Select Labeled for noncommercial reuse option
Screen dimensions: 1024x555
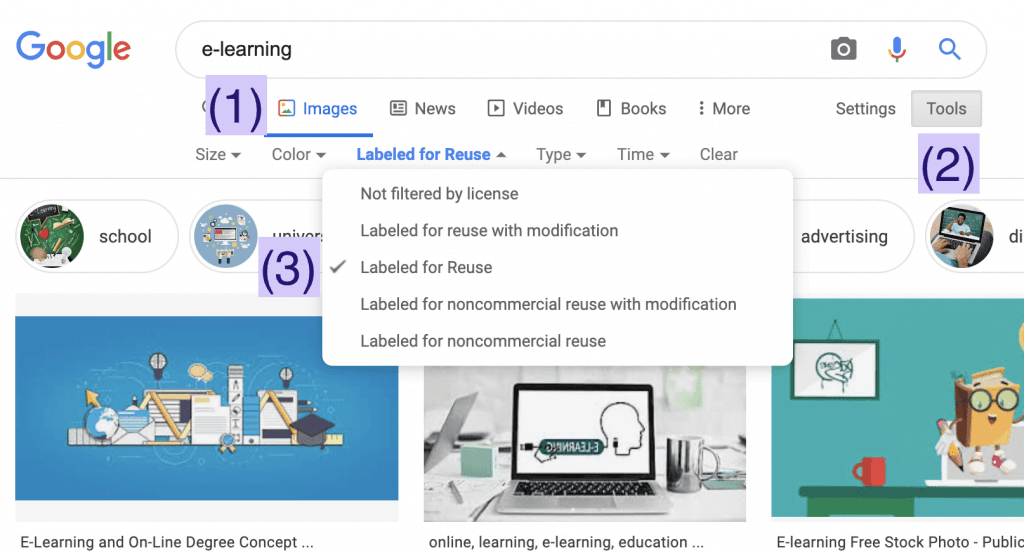click(x=483, y=341)
